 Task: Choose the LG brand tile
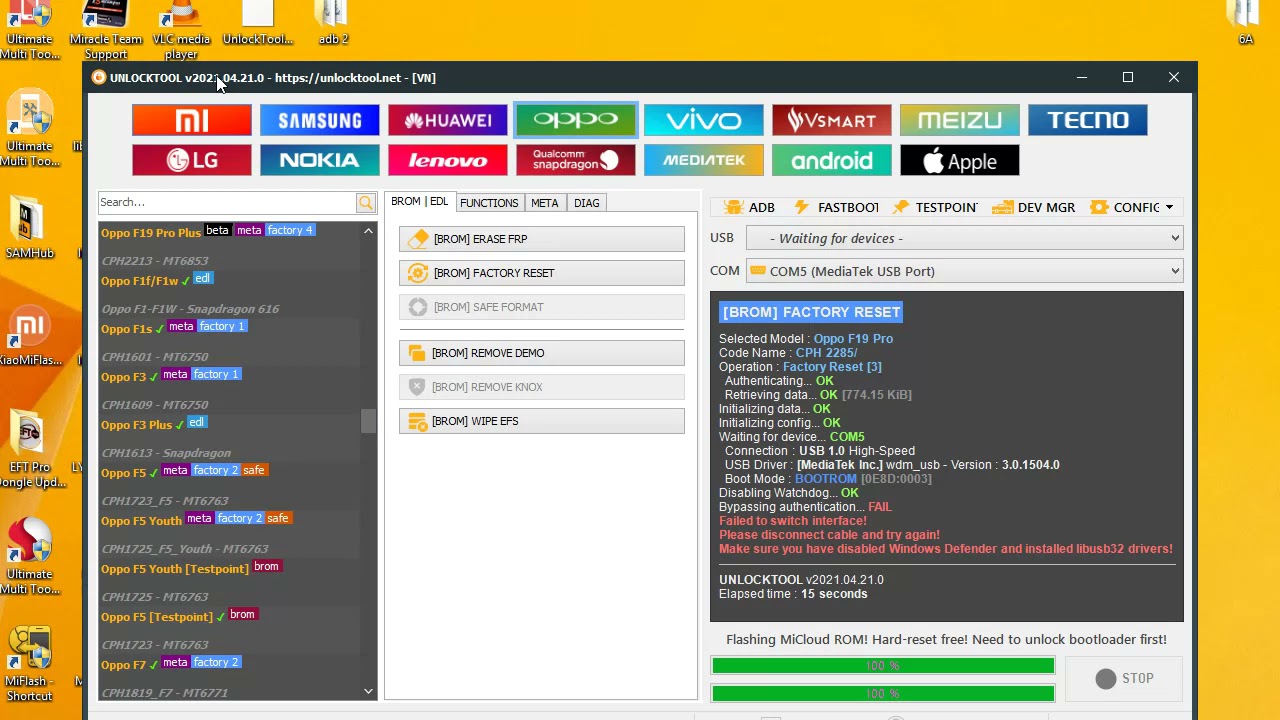tap(192, 160)
